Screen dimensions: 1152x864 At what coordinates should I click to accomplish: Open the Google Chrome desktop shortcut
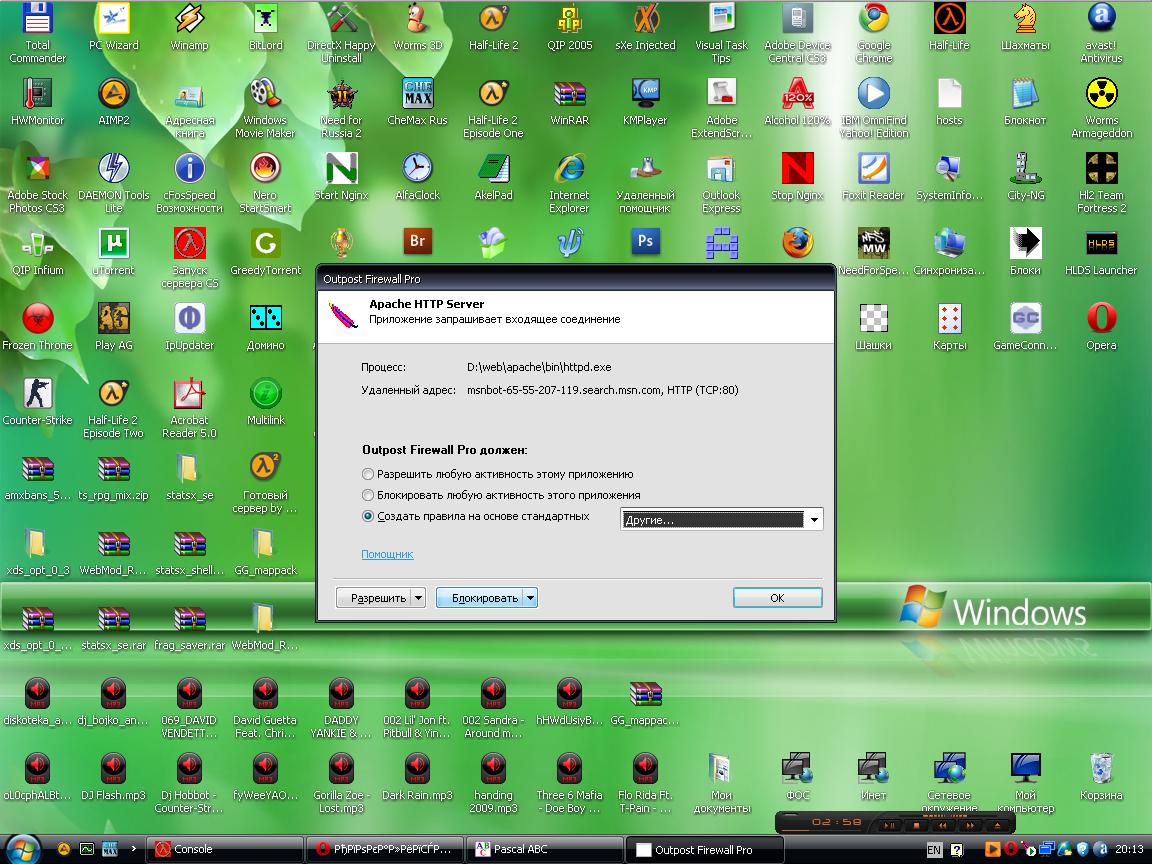(x=873, y=20)
